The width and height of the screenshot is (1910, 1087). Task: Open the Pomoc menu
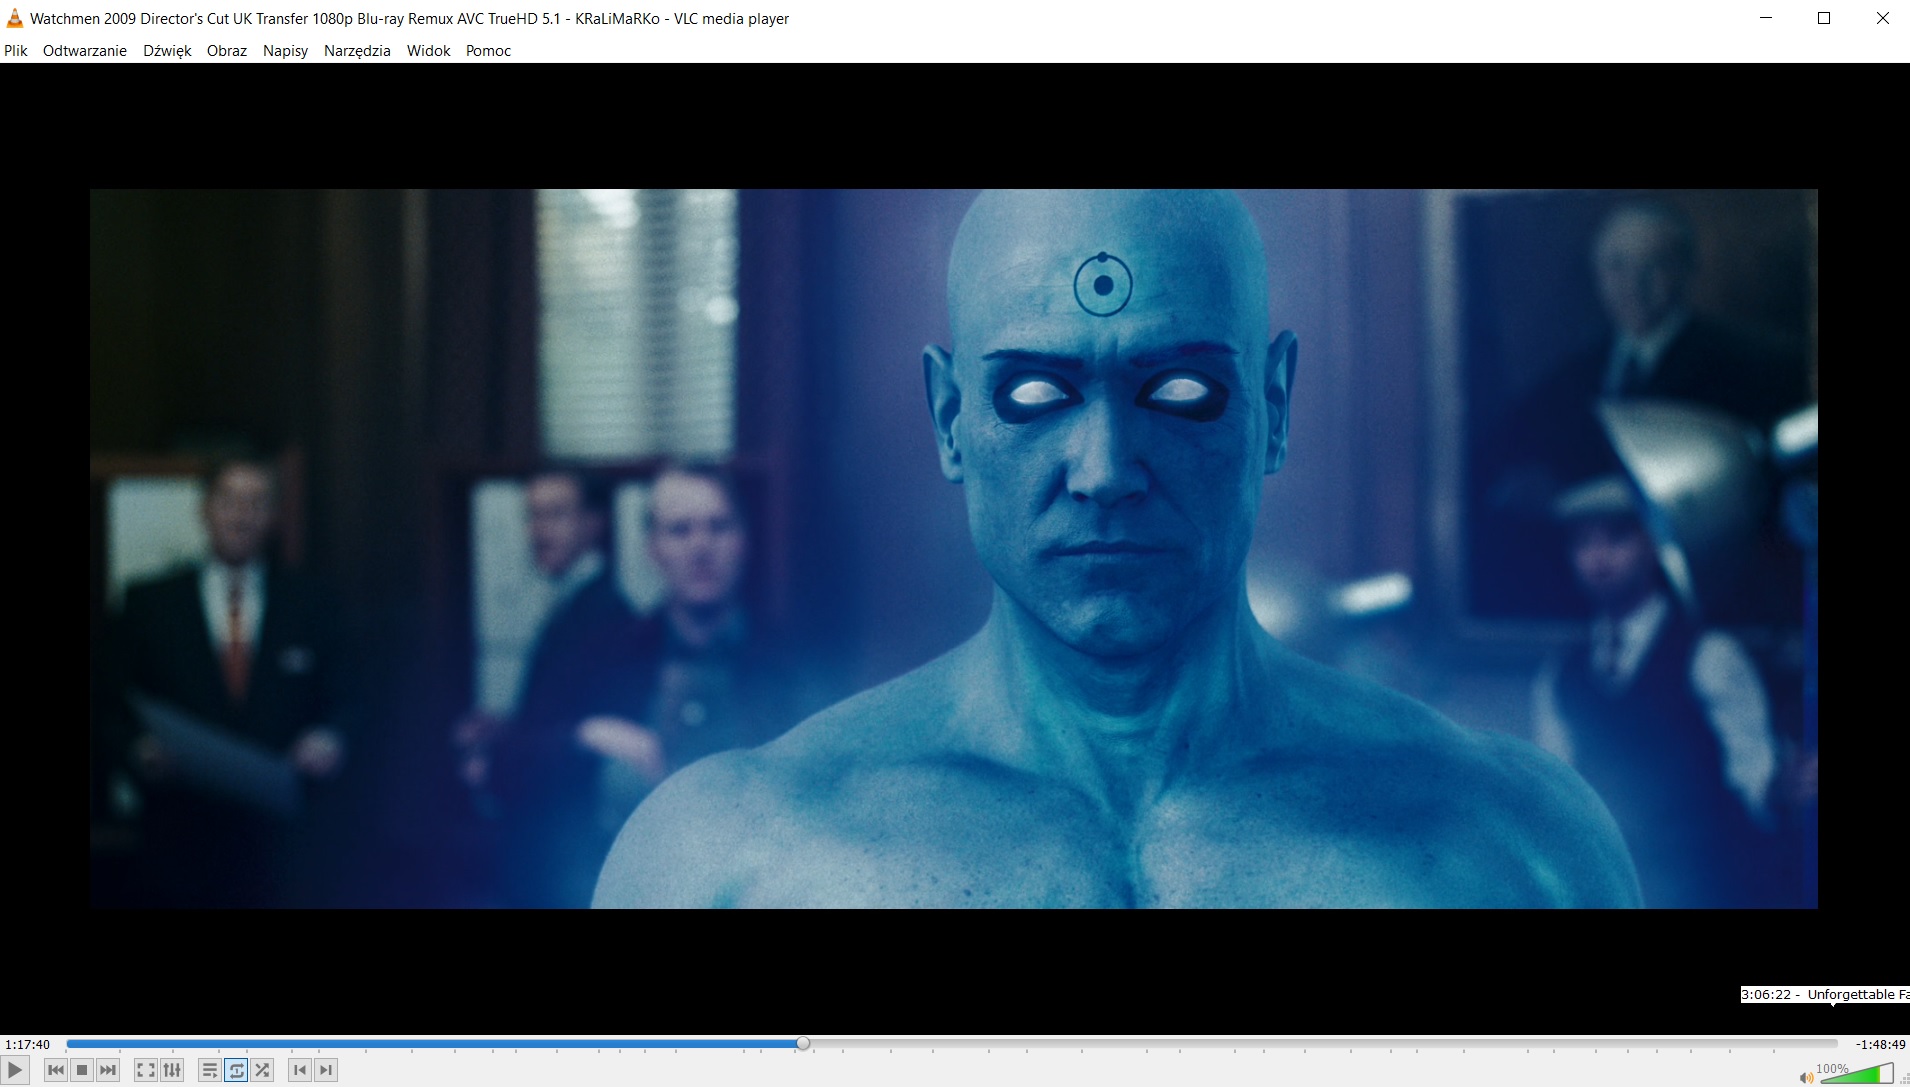click(x=488, y=51)
